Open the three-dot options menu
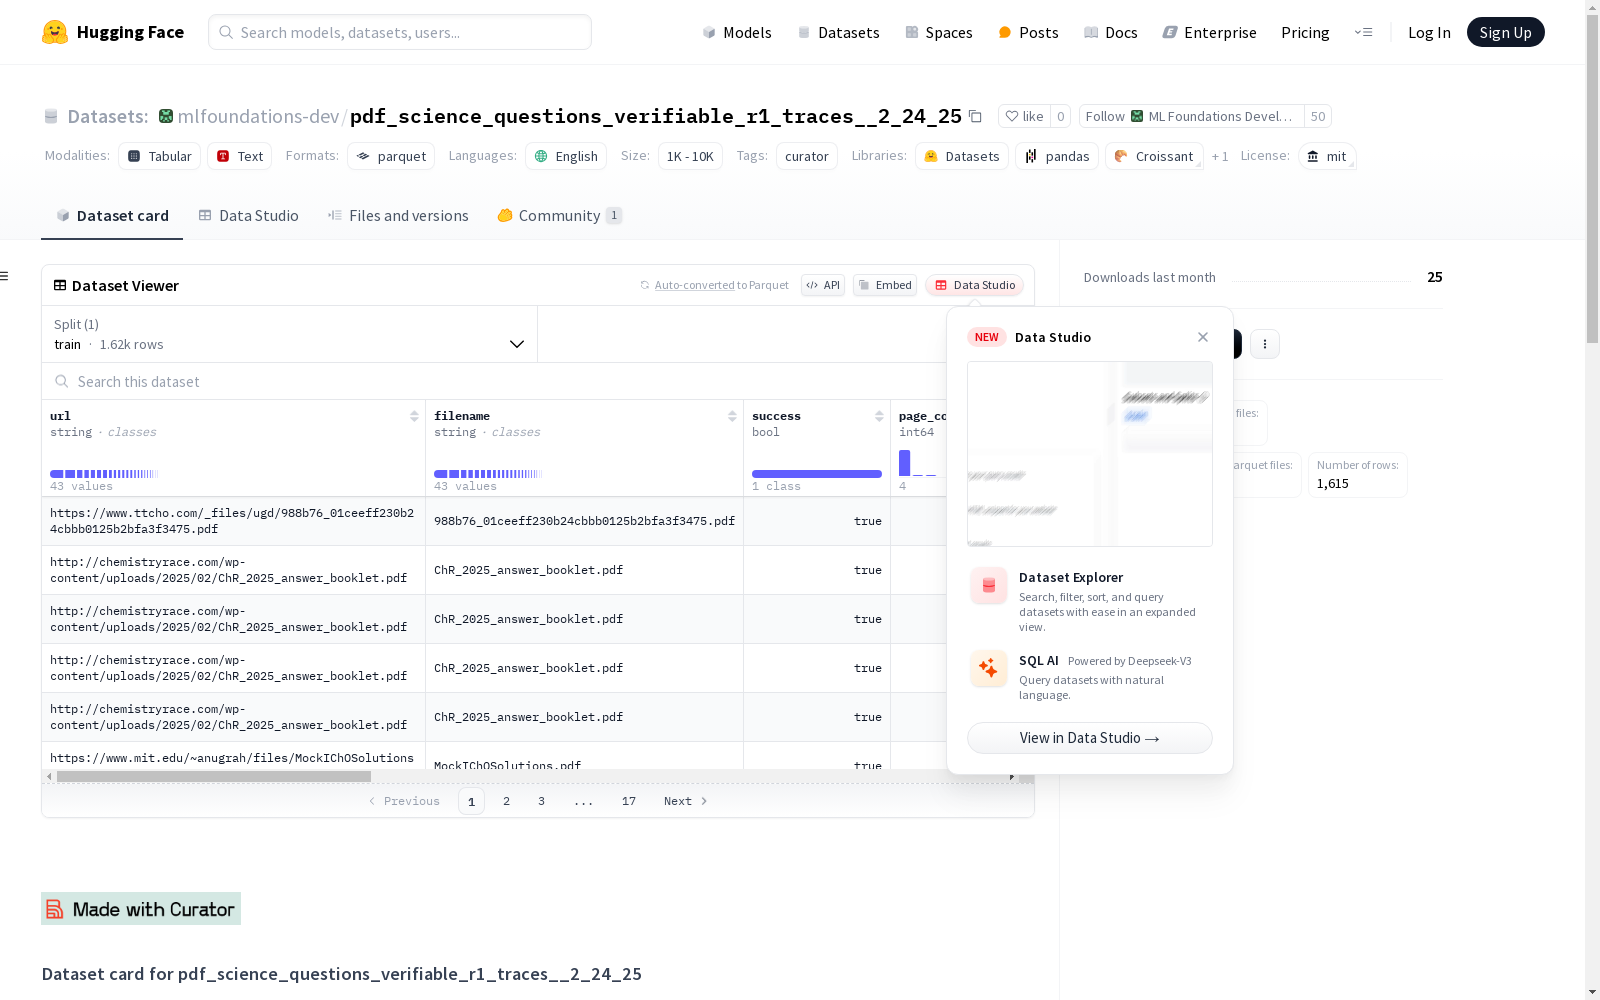The height and width of the screenshot is (1000, 1600). coord(1265,344)
